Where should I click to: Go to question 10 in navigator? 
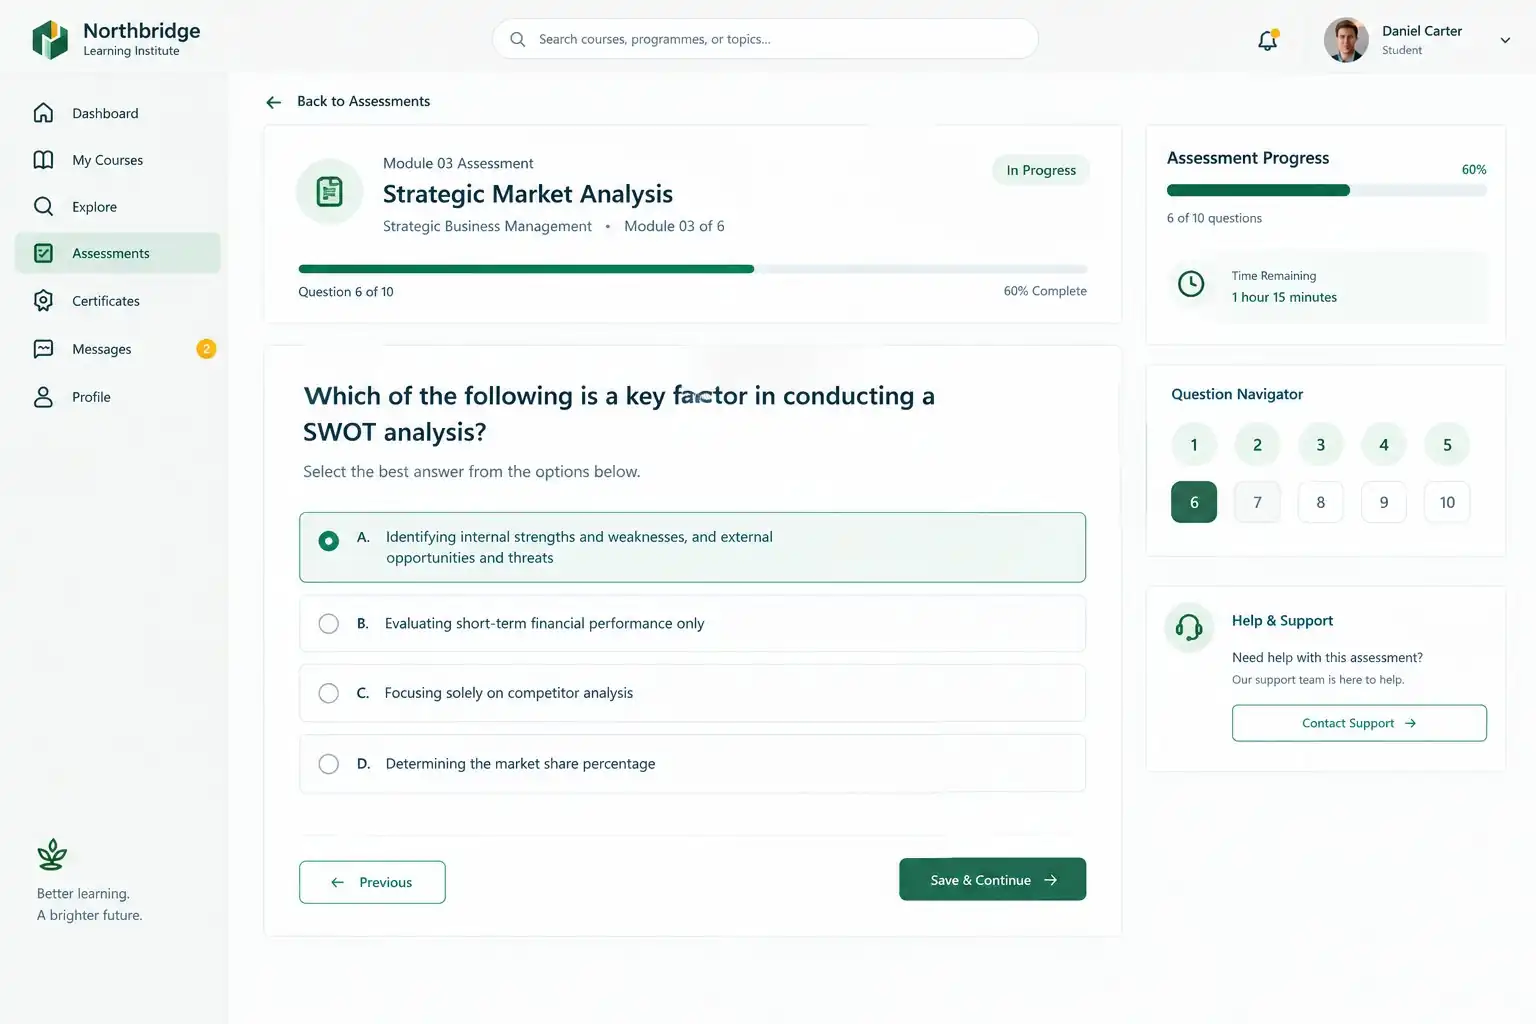pos(1447,502)
